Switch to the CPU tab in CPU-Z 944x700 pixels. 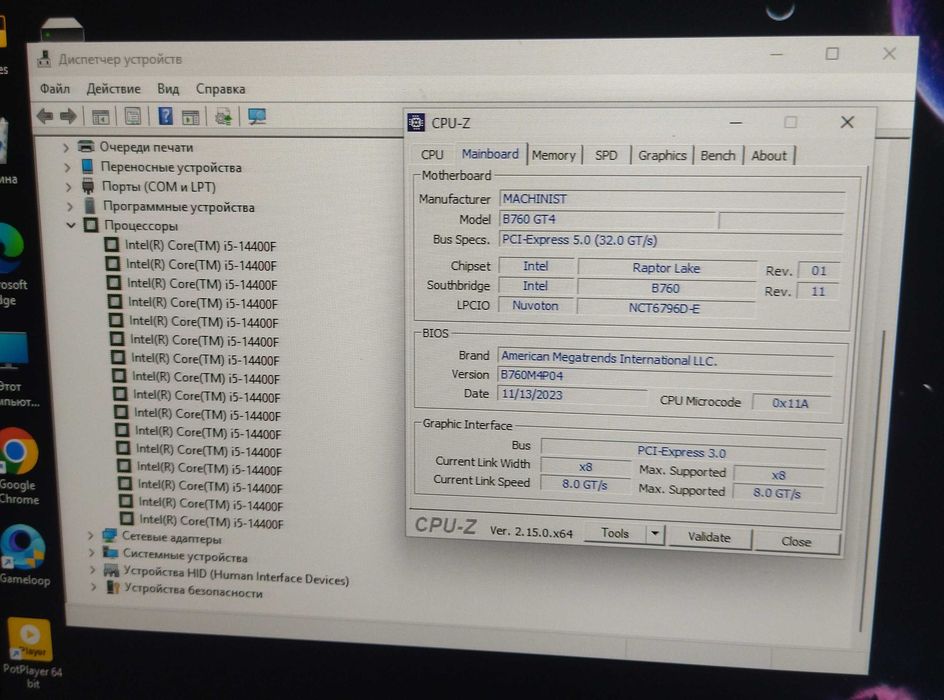[x=432, y=155]
